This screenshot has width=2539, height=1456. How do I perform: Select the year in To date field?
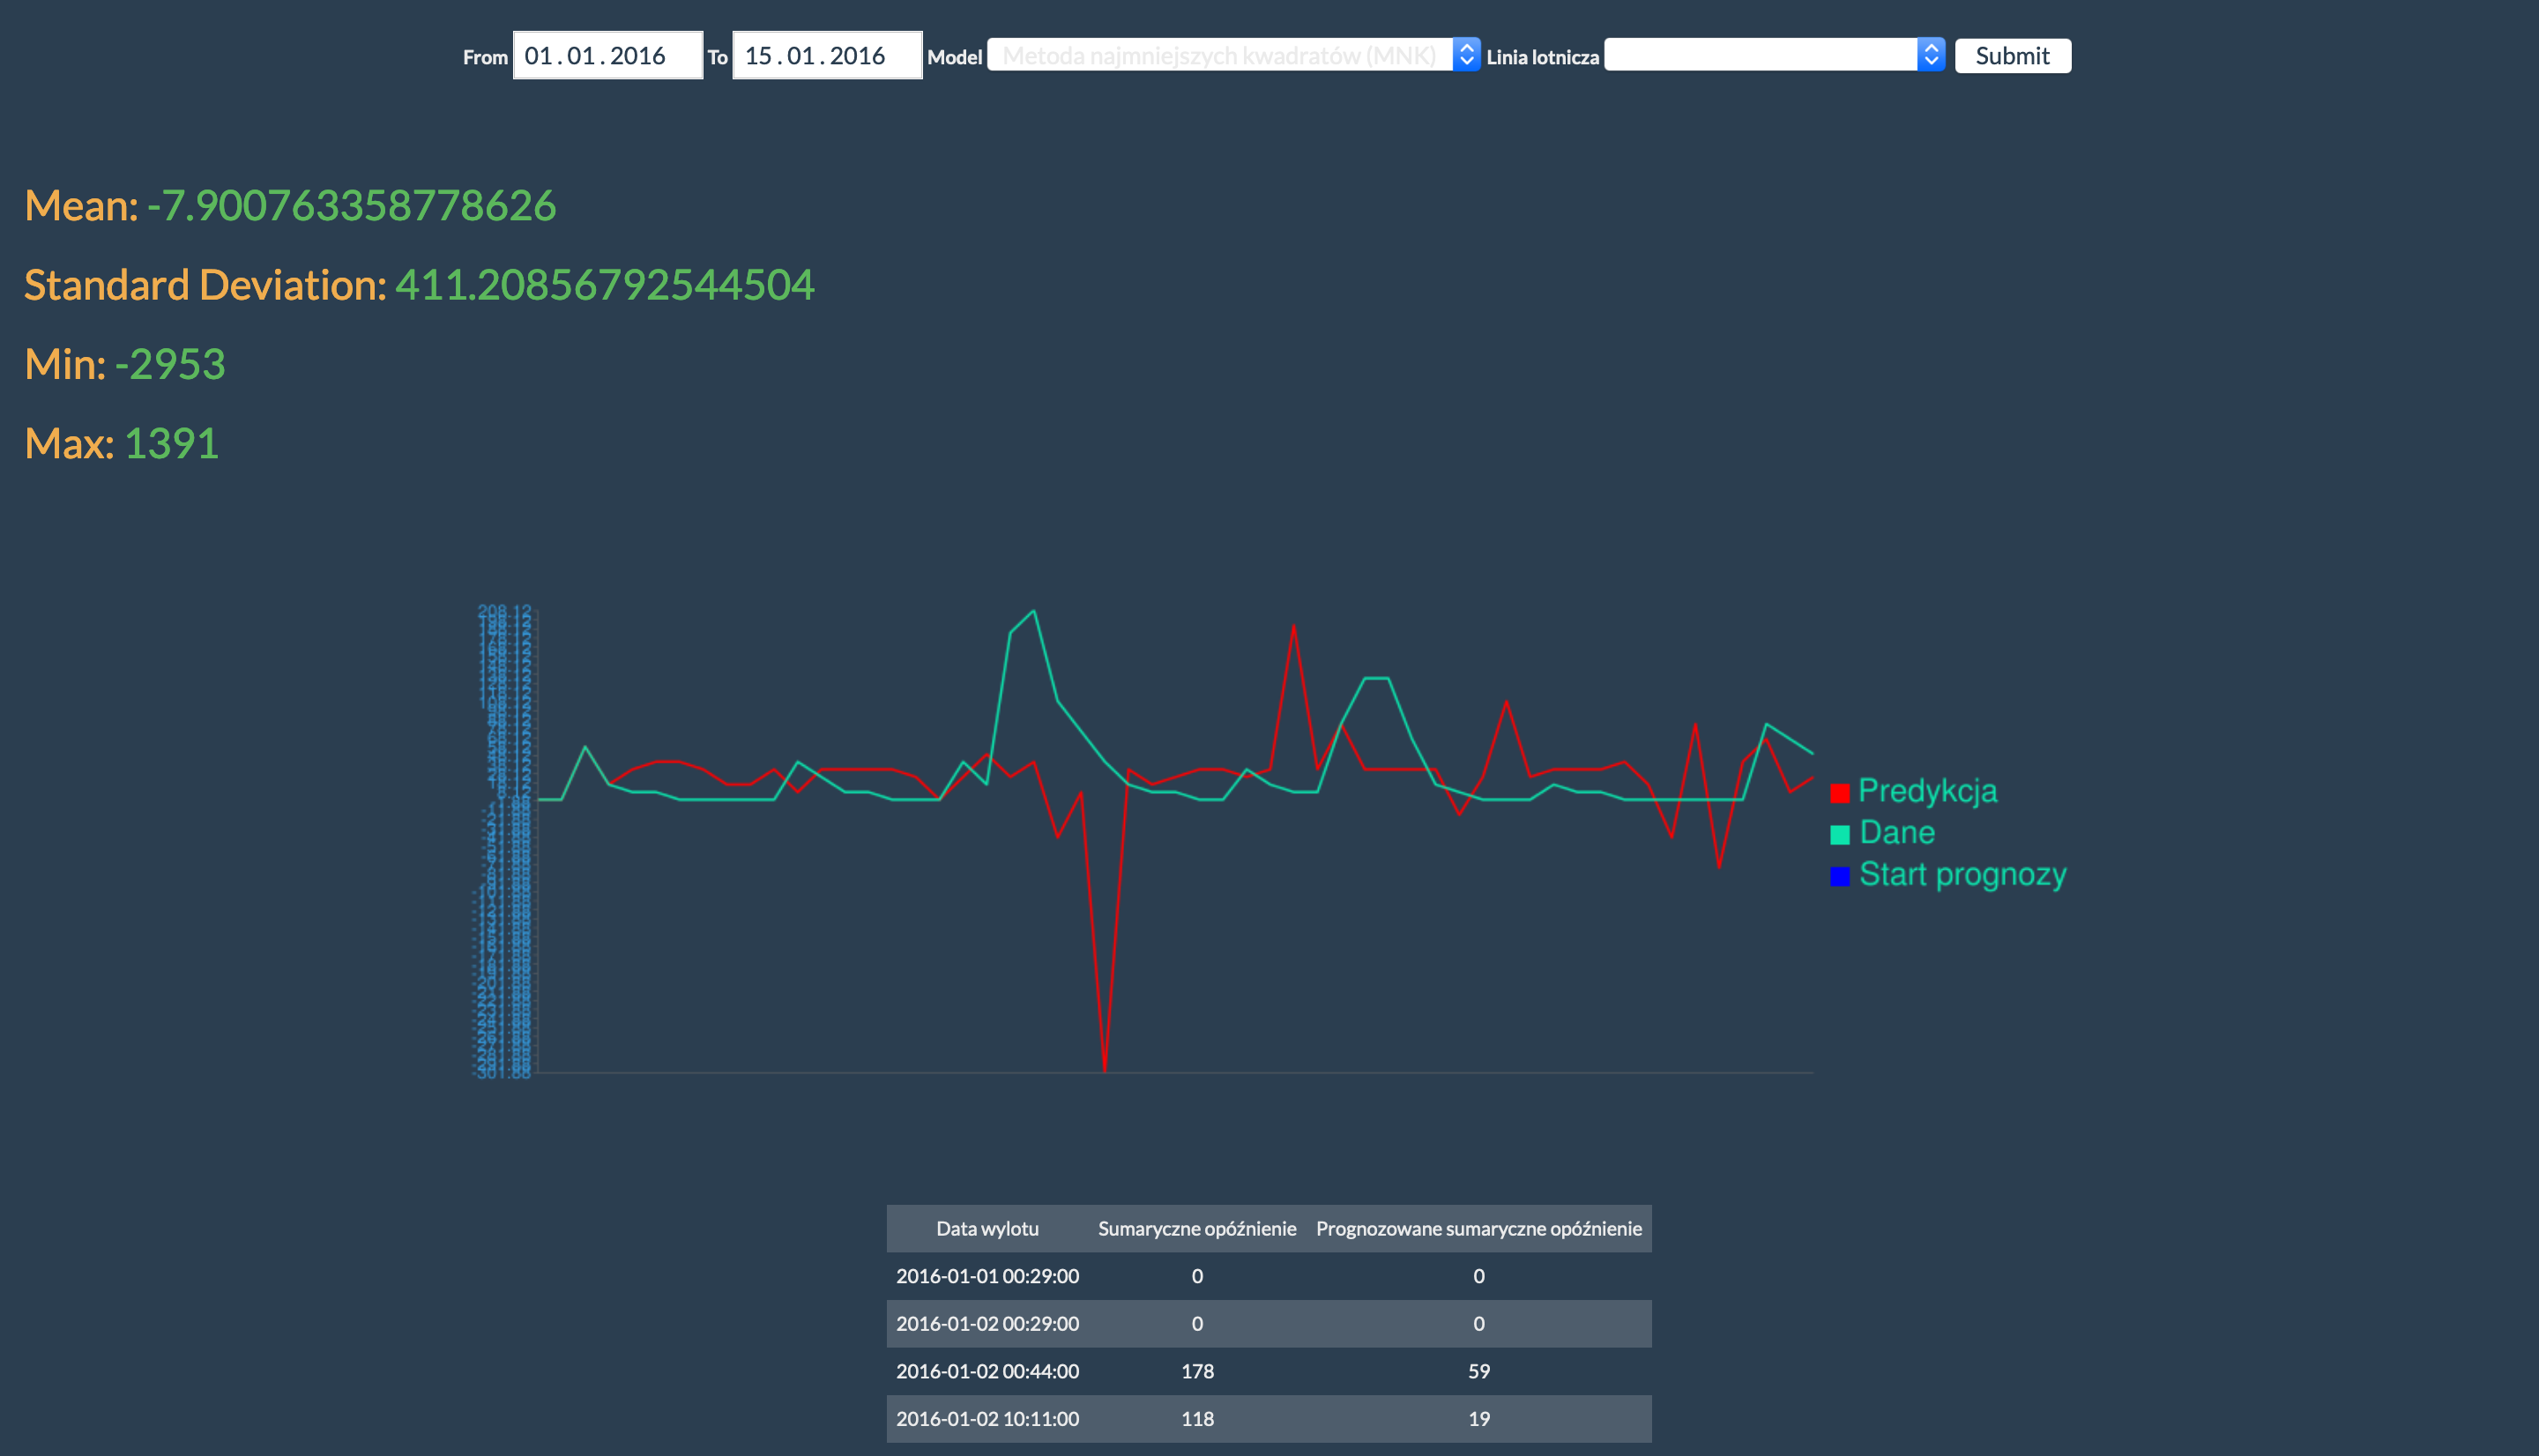857,56
